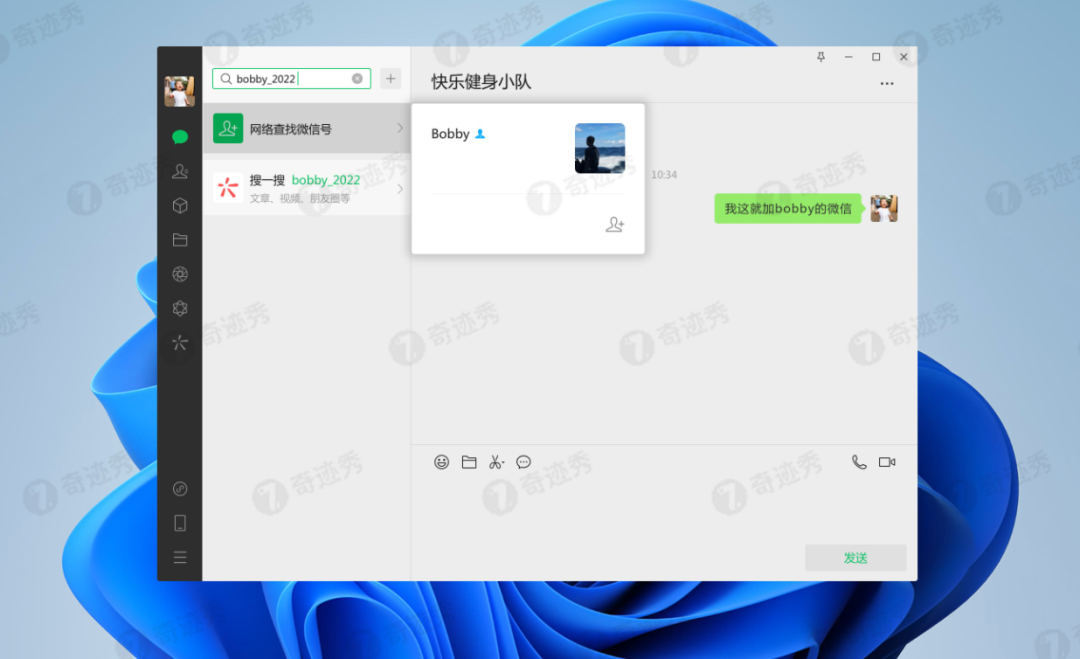Open emoji picker

[x=442, y=462]
